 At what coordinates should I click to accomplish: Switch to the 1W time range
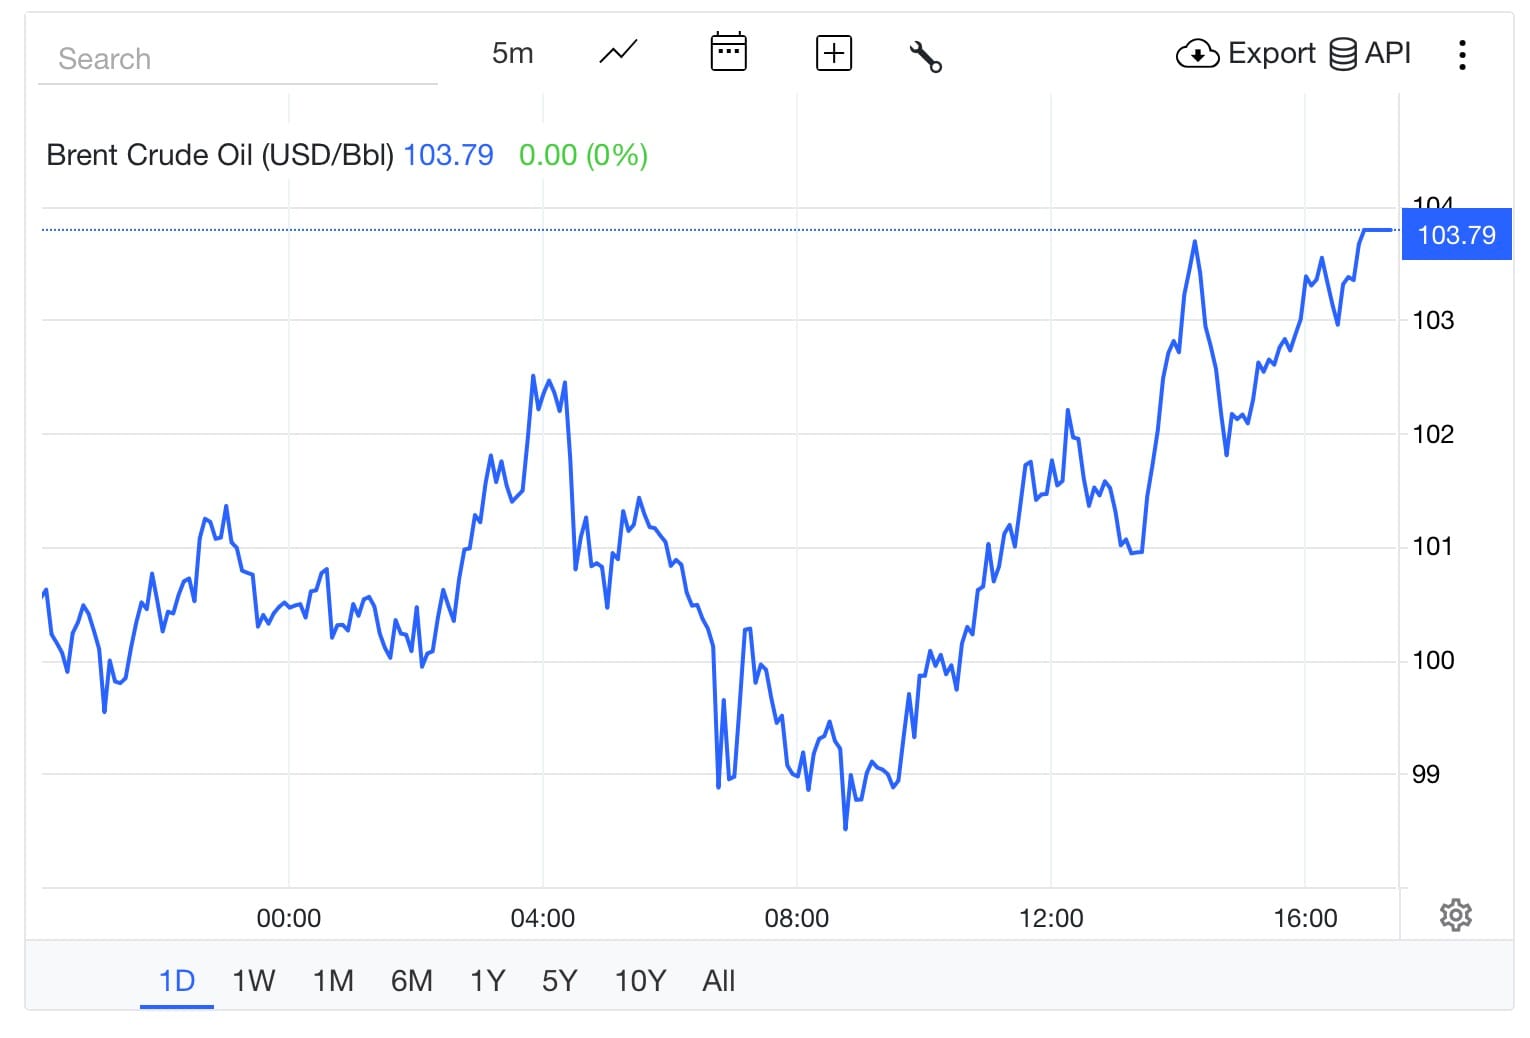pos(253,981)
